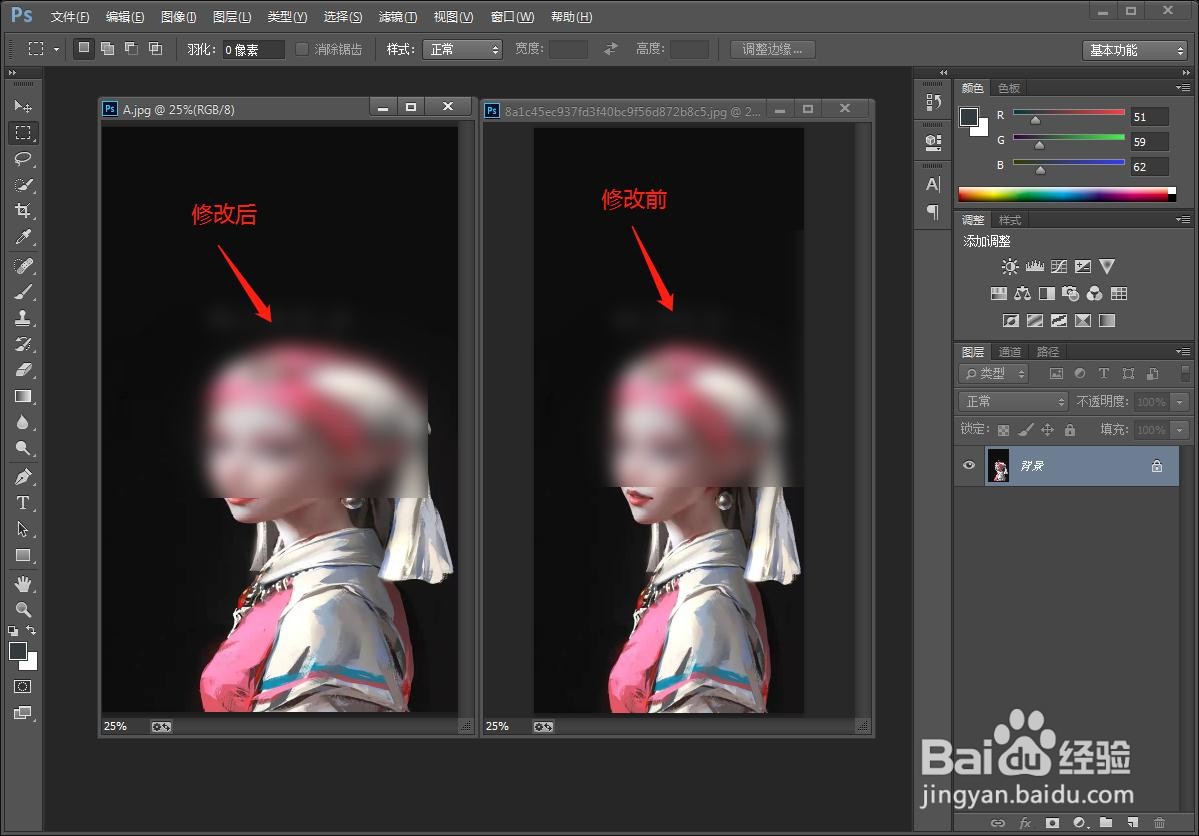Viewport: 1199px width, 836px height.
Task: Click the 调整边缘 refine edge button
Action: pyautogui.click(x=772, y=50)
